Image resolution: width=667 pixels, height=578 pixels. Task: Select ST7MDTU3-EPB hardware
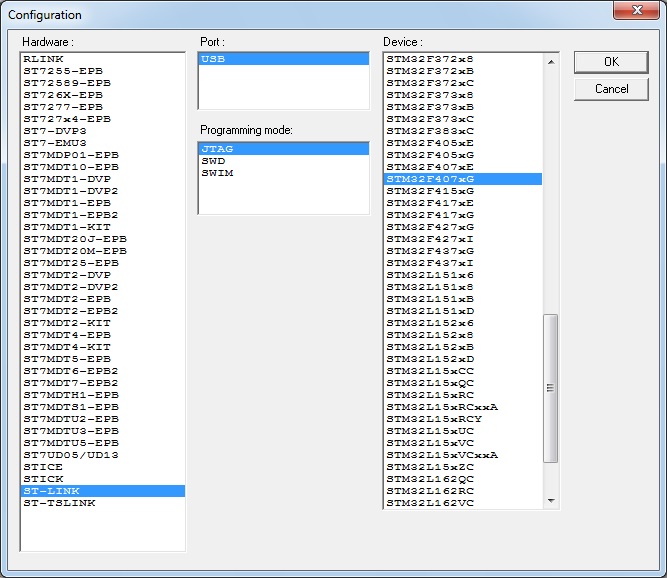coord(103,431)
